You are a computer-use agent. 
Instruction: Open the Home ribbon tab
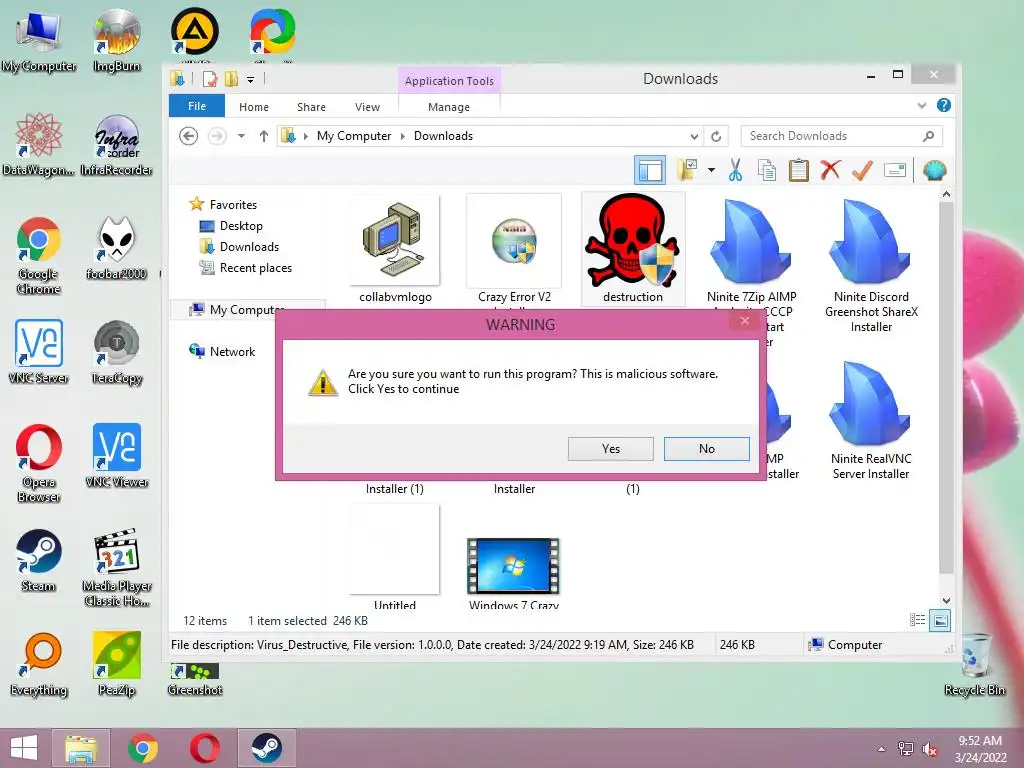point(253,106)
